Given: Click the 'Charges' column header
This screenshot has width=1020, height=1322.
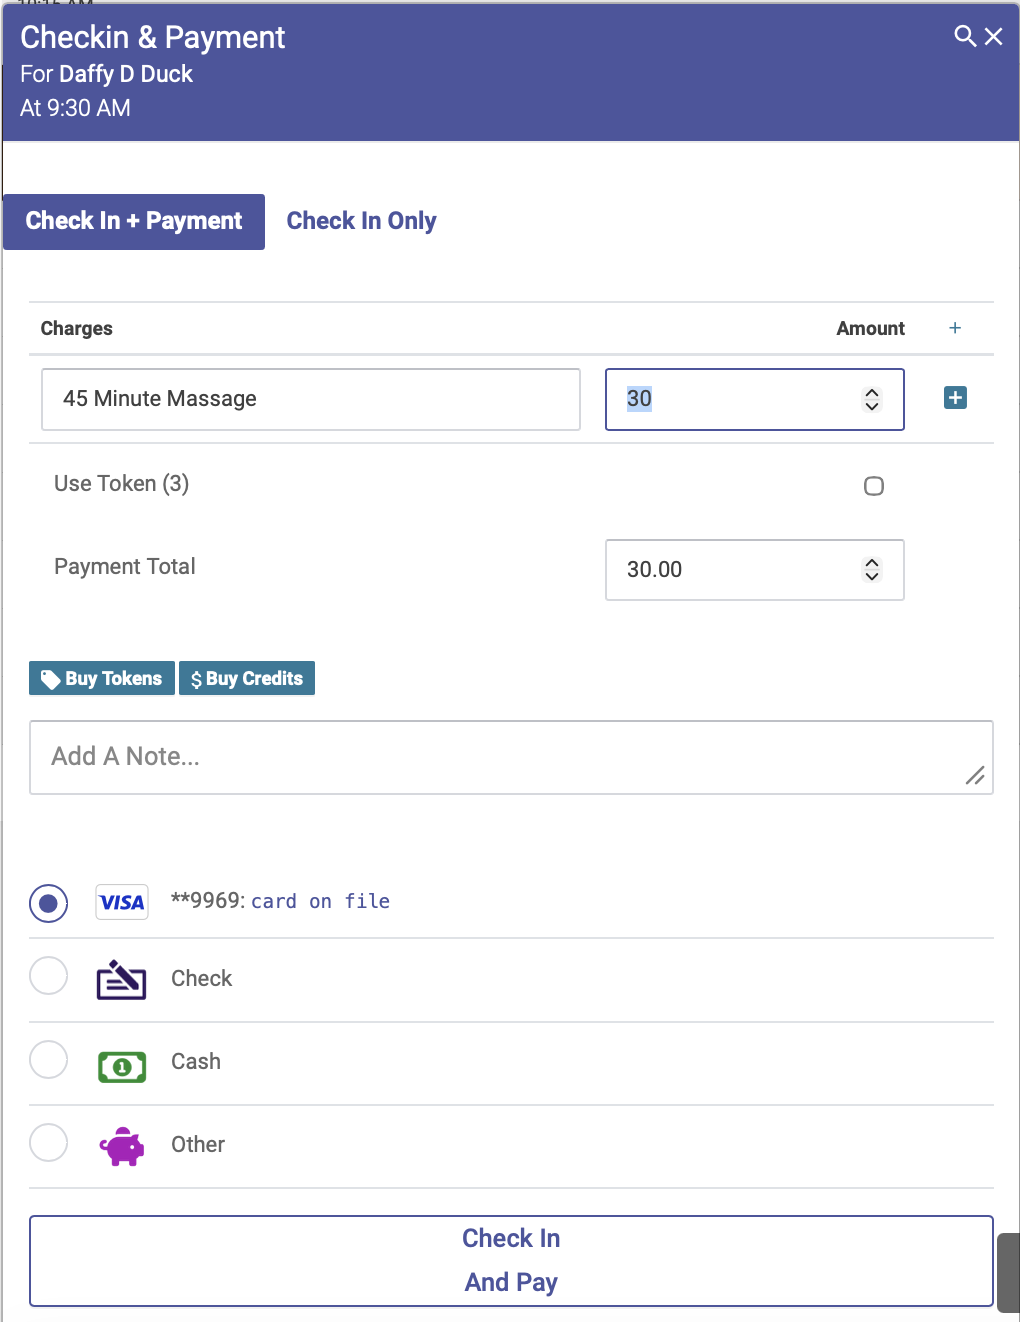Looking at the screenshot, I should 76,329.
